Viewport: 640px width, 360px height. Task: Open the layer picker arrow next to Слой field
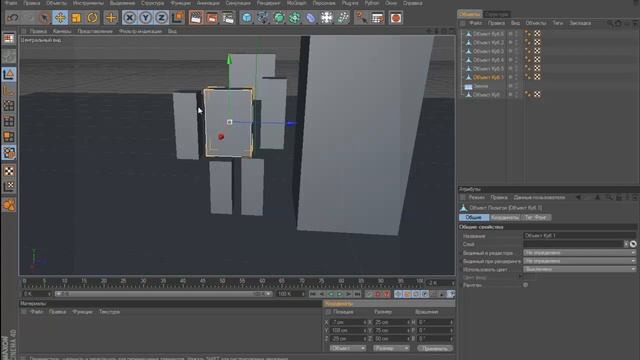pos(626,244)
